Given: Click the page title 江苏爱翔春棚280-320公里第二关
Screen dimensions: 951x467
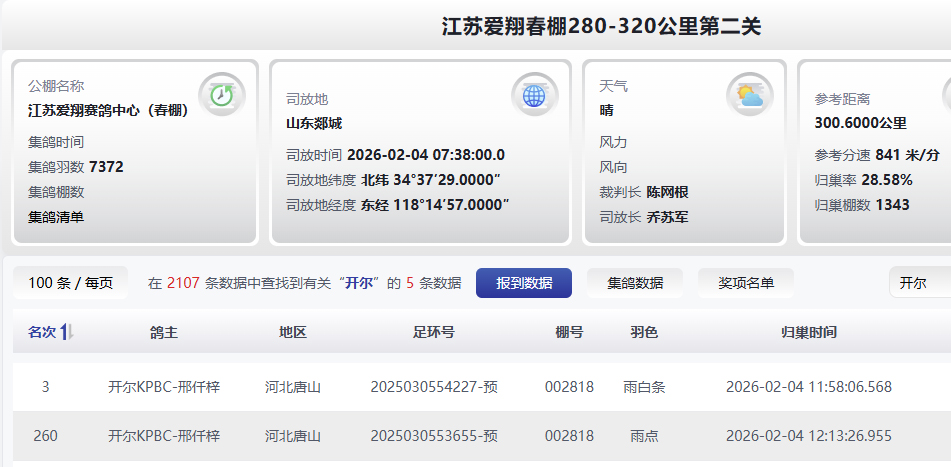Looking at the screenshot, I should tap(601, 27).
